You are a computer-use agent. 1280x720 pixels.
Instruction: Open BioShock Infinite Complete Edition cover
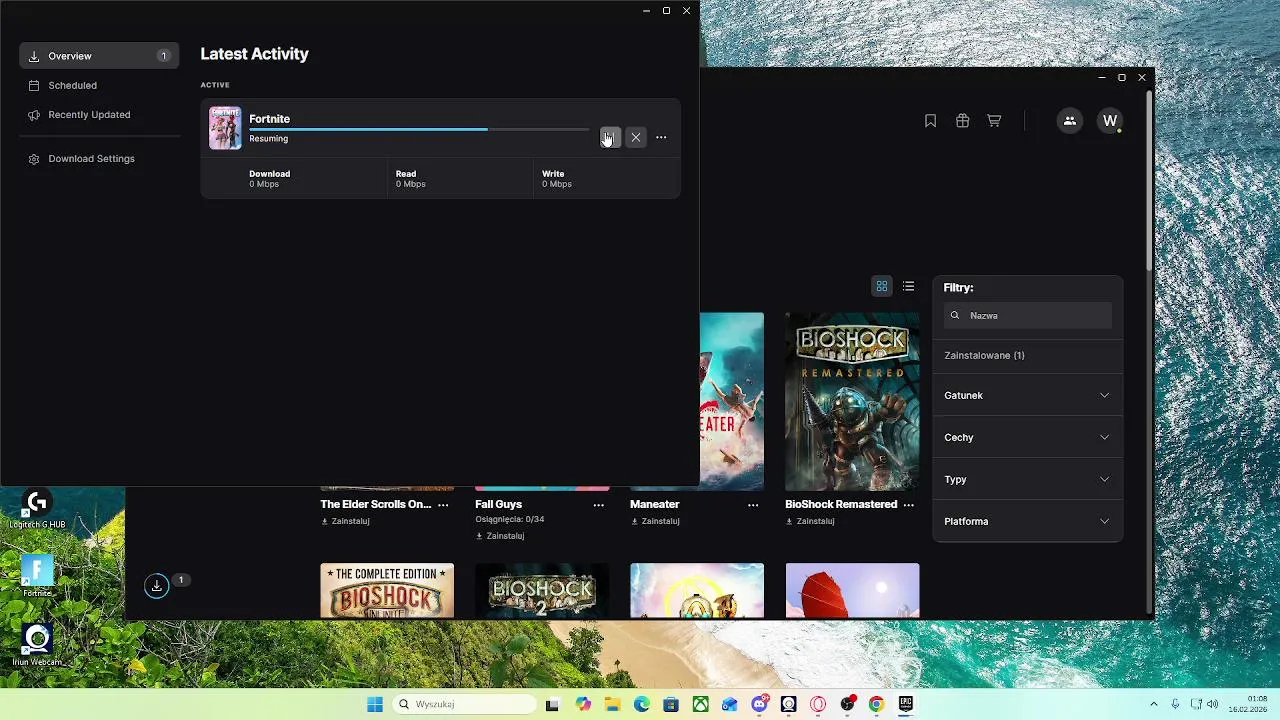point(387,591)
